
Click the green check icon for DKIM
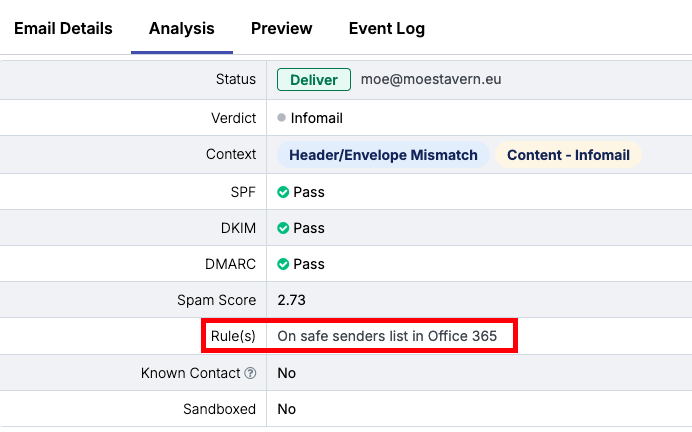coord(283,228)
